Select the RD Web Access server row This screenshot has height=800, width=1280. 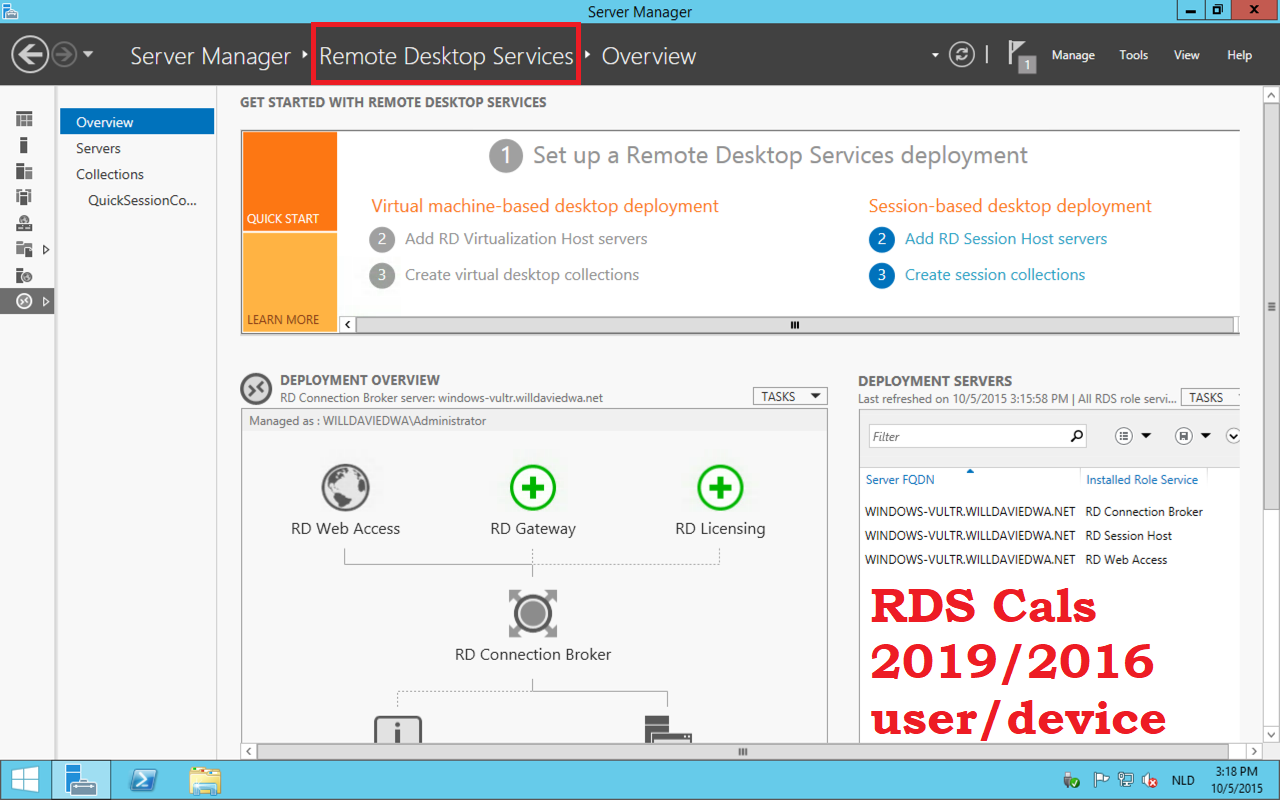tap(1050, 560)
